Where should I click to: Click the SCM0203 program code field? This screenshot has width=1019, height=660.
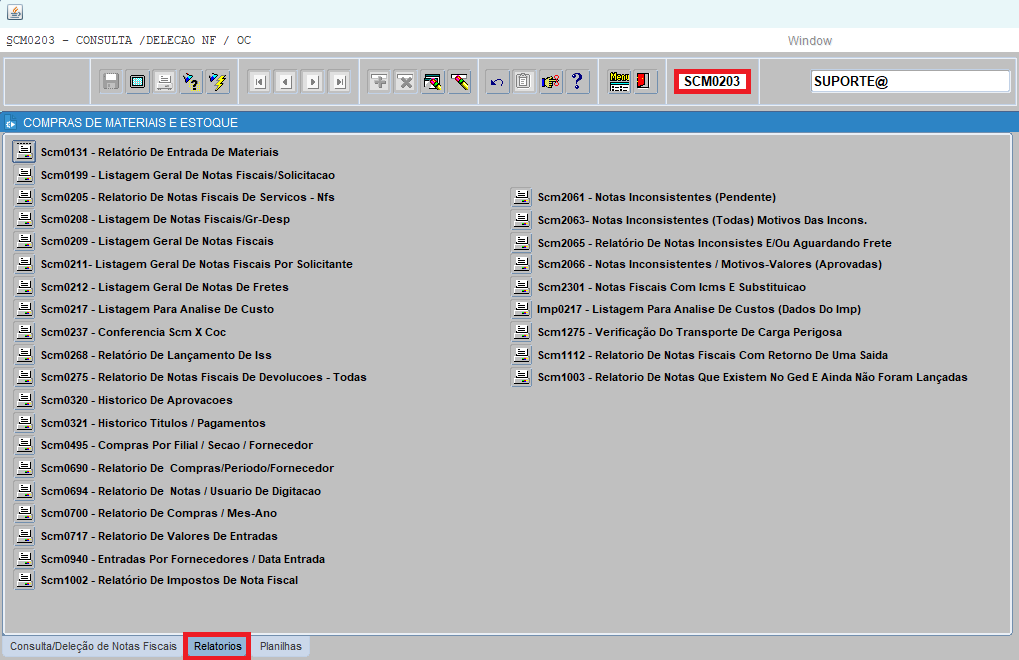click(x=712, y=82)
